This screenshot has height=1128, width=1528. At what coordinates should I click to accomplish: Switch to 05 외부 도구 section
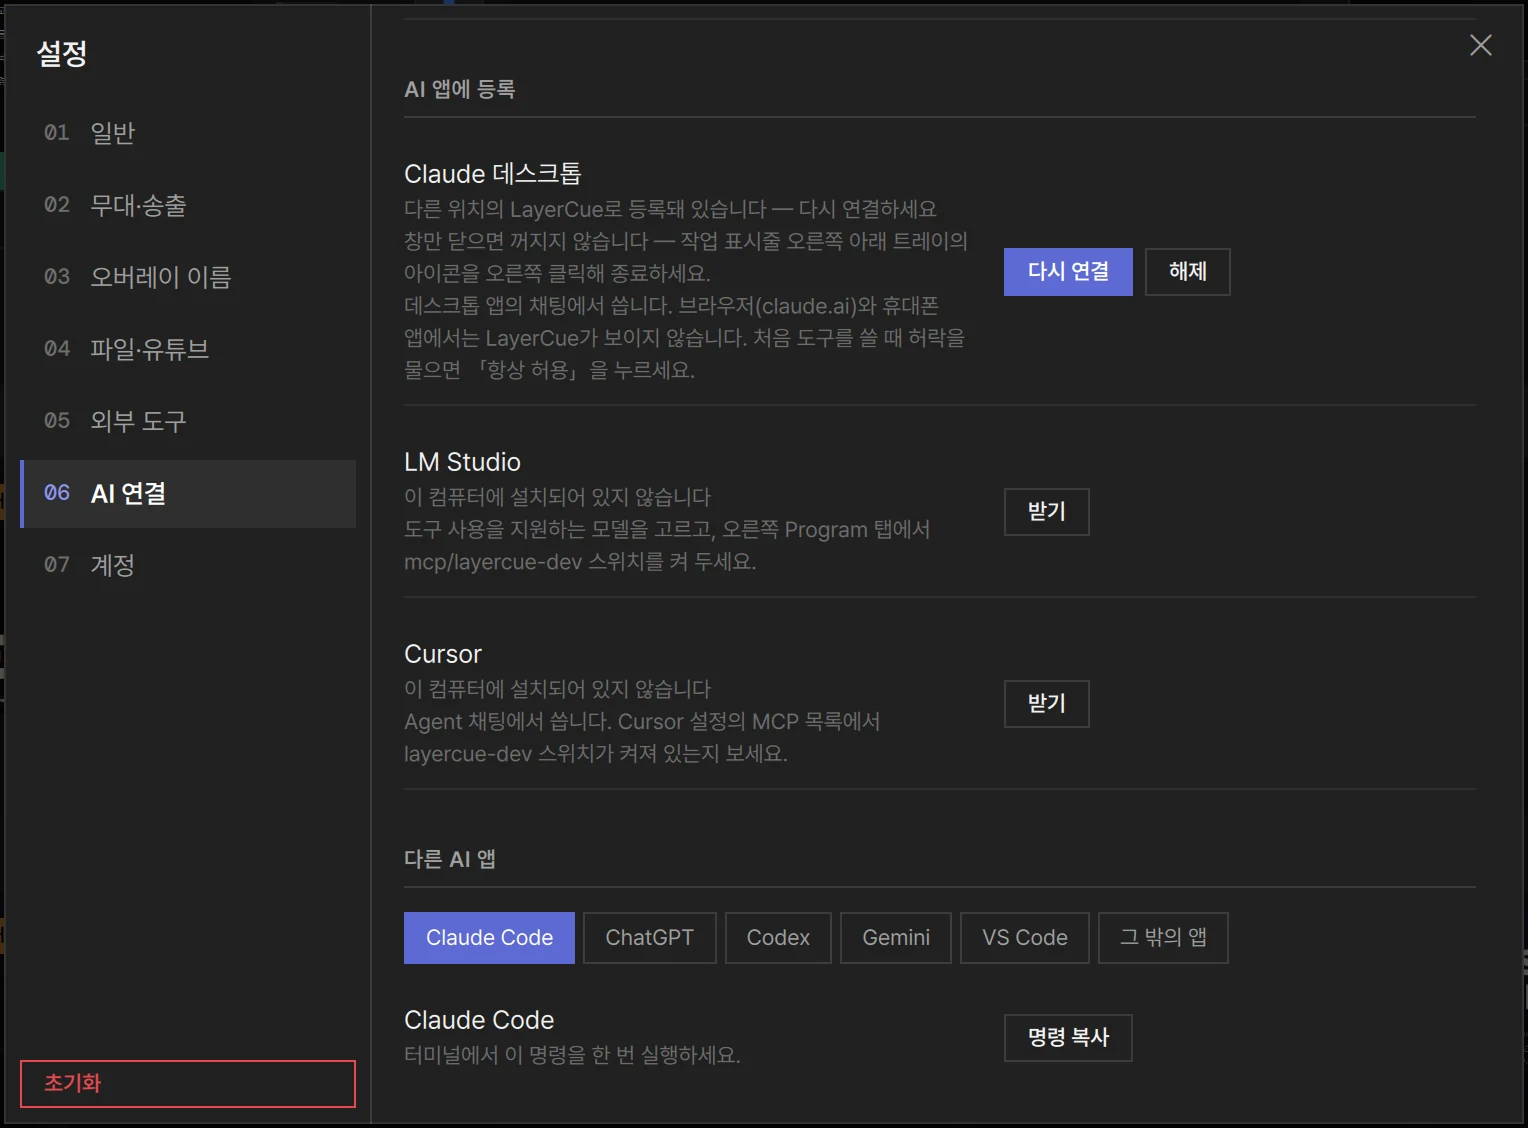188,421
